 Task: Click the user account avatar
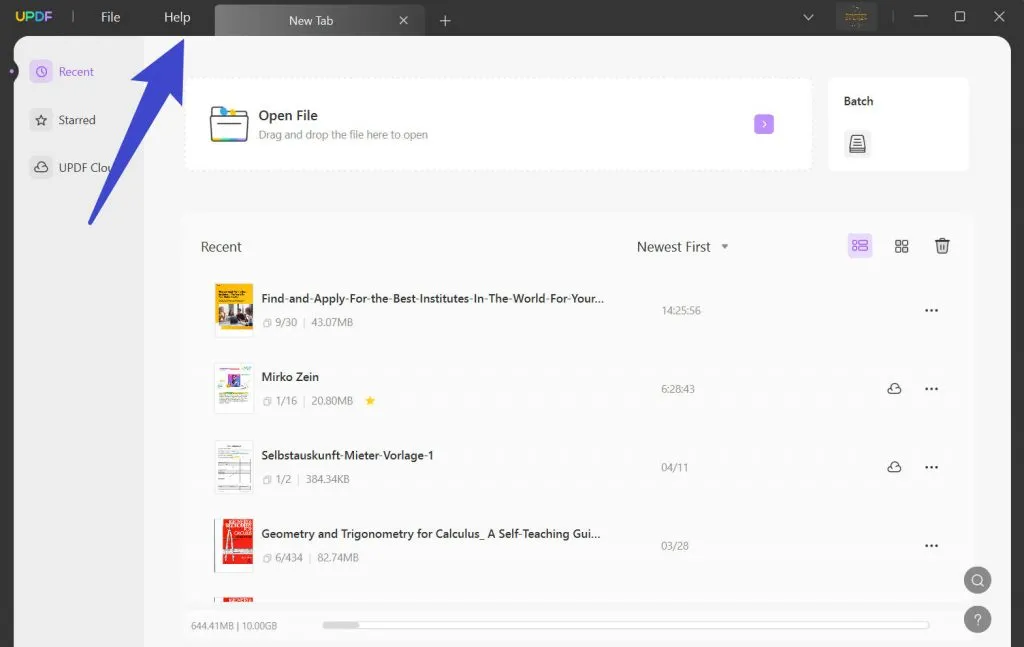856,17
